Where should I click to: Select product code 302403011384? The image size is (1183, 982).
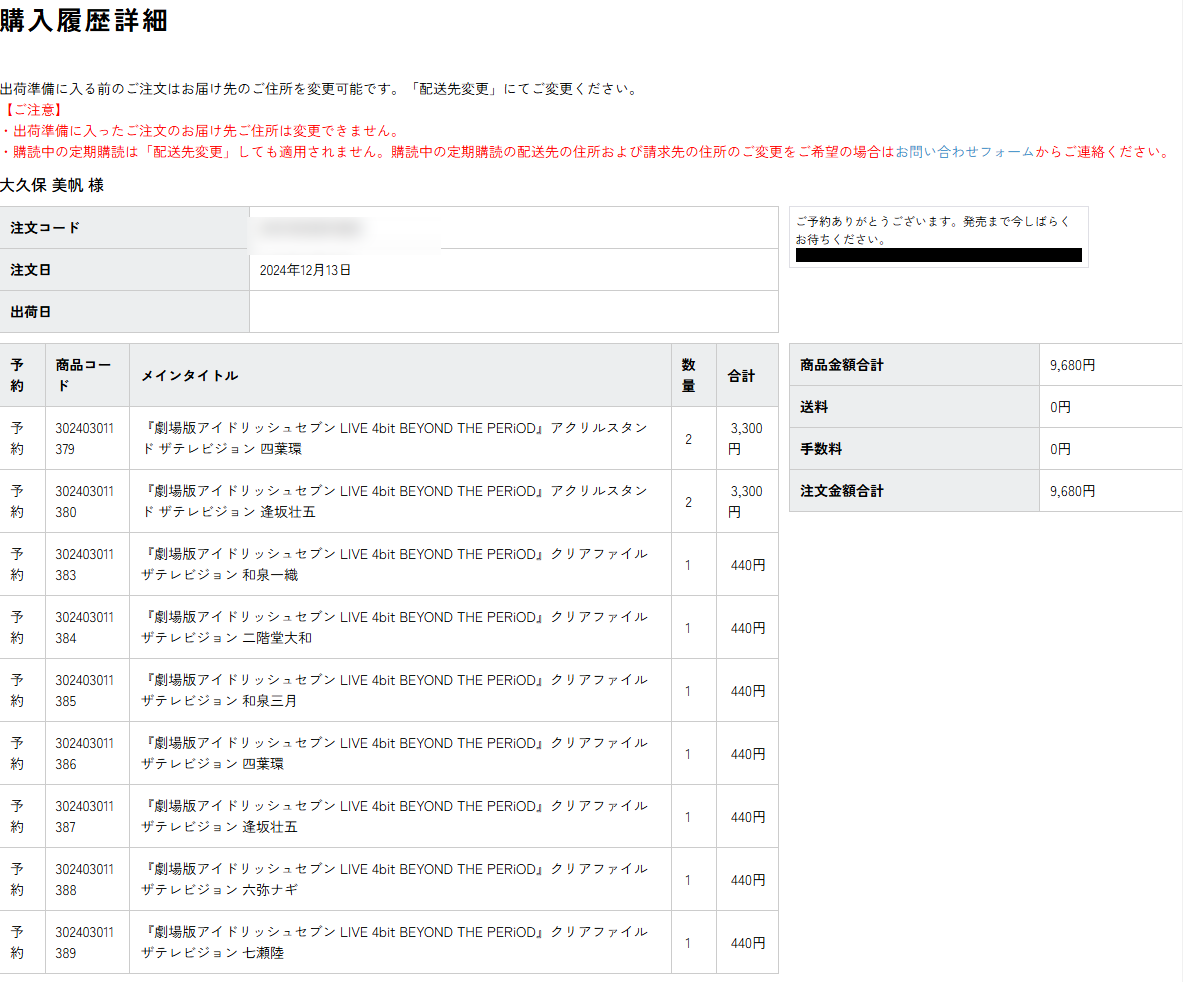[x=84, y=628]
